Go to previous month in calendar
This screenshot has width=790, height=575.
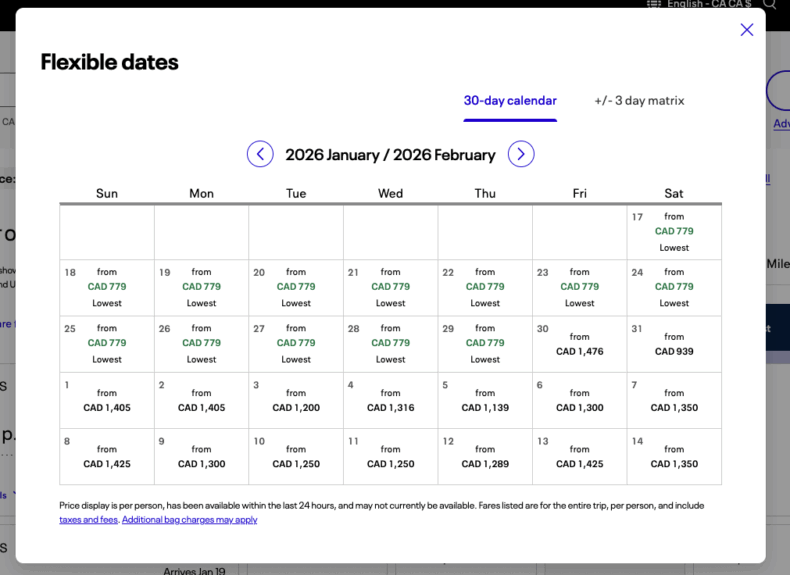[260, 154]
